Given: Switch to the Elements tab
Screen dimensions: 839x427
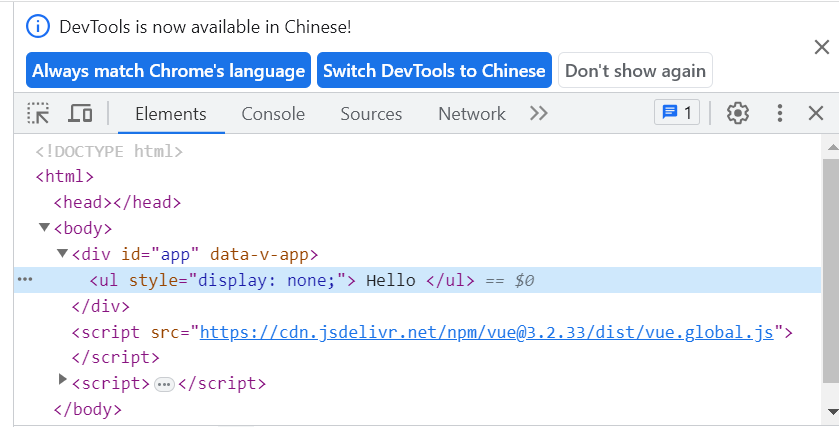Looking at the screenshot, I should tap(171, 114).
